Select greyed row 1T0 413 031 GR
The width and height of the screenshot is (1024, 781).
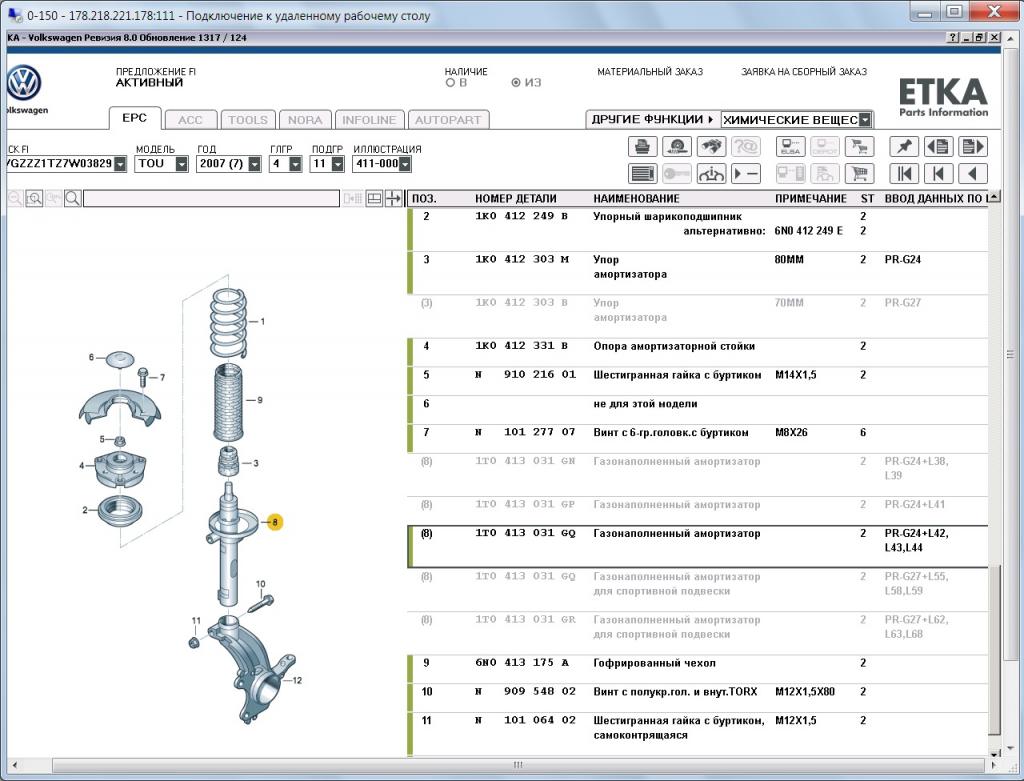click(x=697, y=633)
